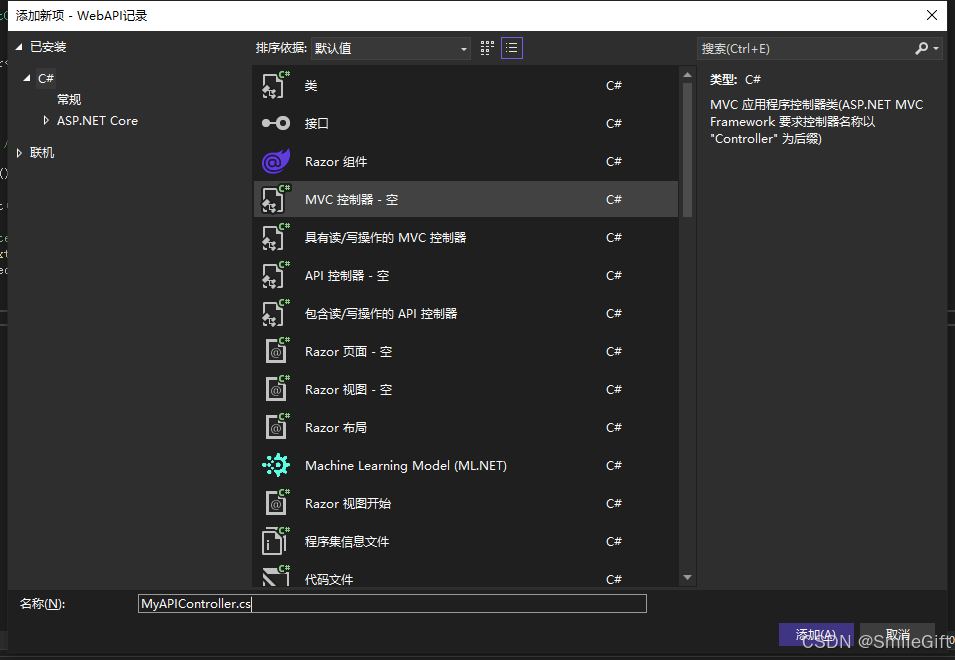The height and width of the screenshot is (660, 955).
Task: Click the 名称 filename input field
Action: (x=392, y=604)
